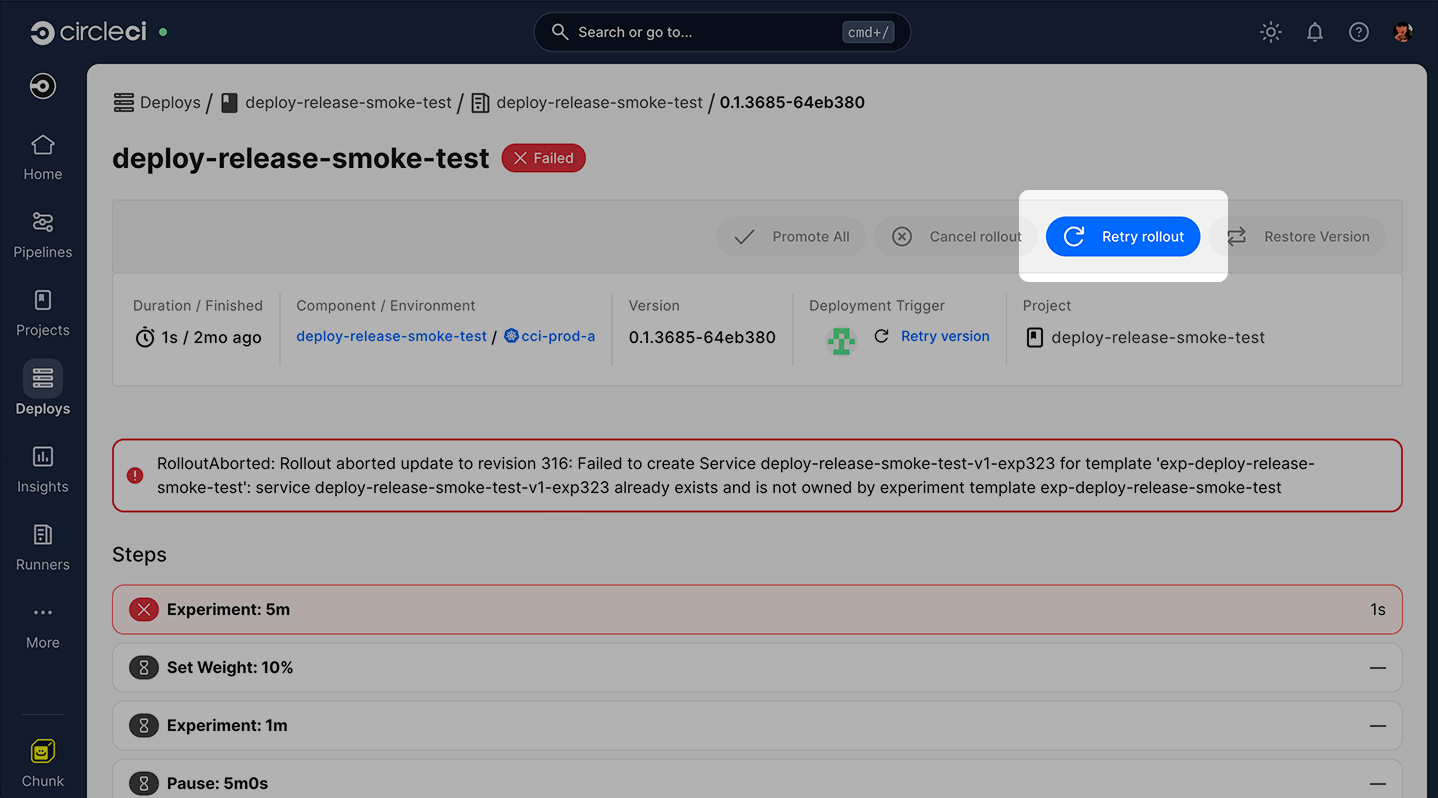
Task: Open the help question mark icon
Action: coord(1358,31)
